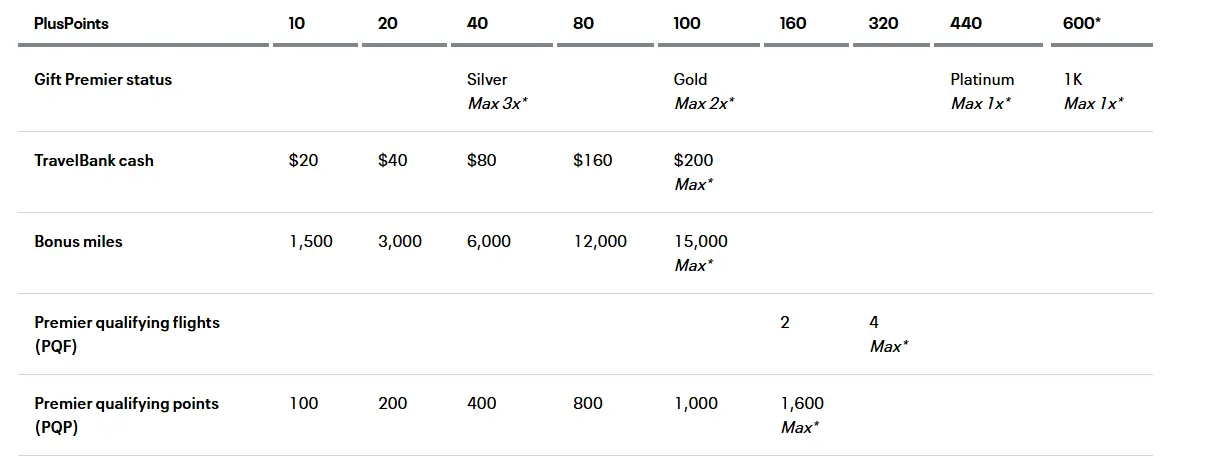Select the 12,000 bonus miles value

click(x=600, y=241)
